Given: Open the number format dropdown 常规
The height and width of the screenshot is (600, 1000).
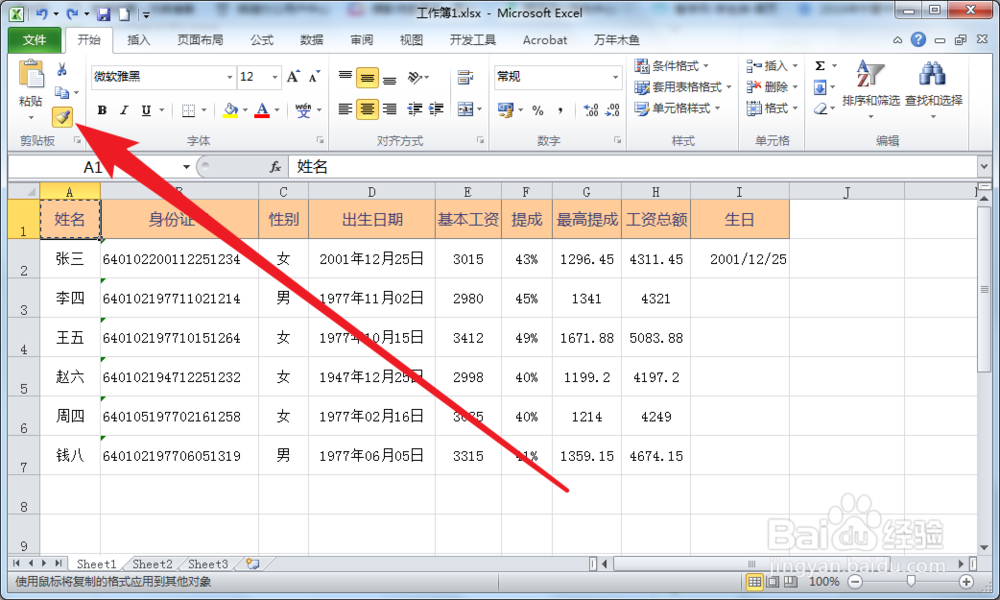Looking at the screenshot, I should click(x=615, y=77).
